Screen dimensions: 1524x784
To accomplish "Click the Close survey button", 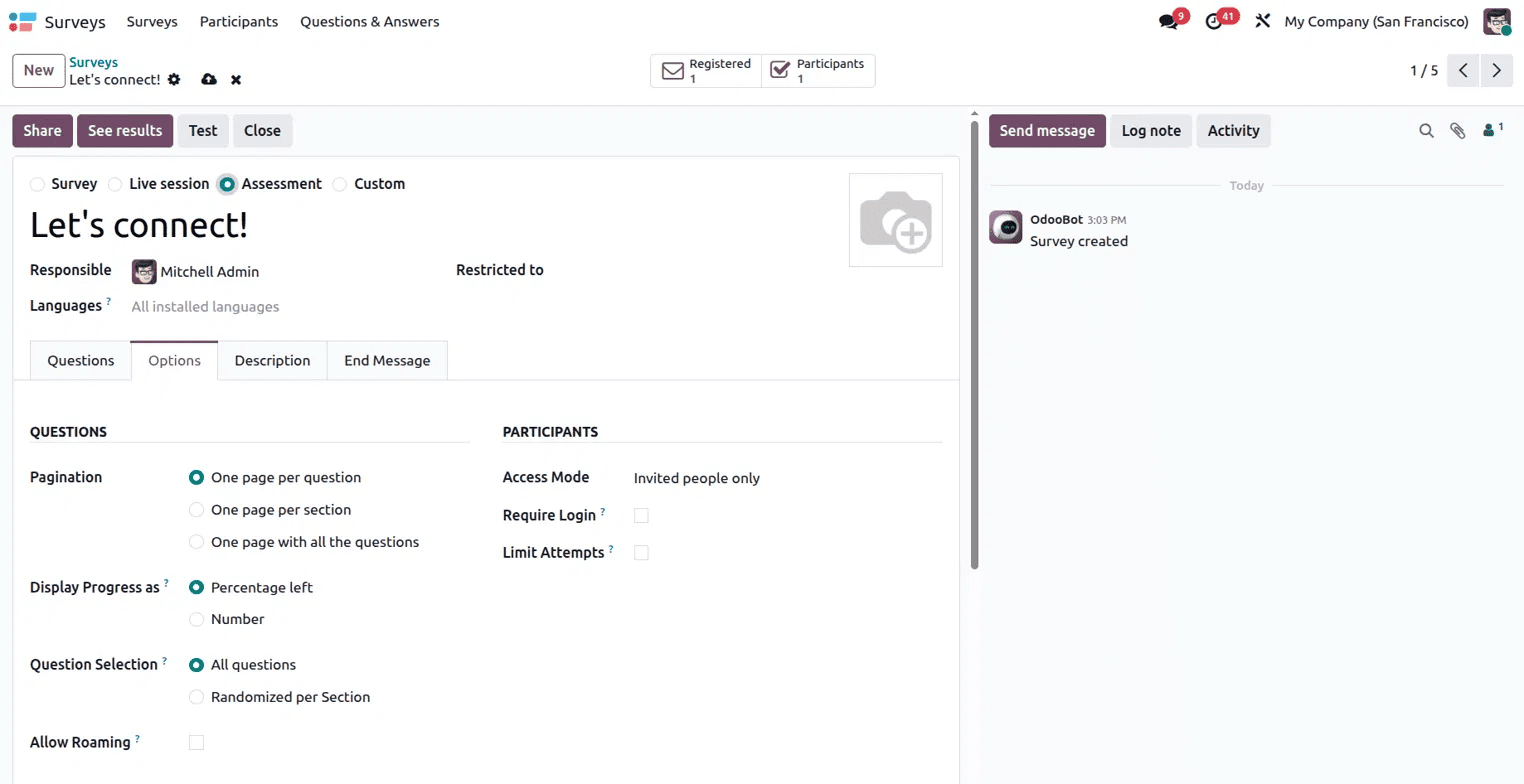I will click(x=263, y=131).
